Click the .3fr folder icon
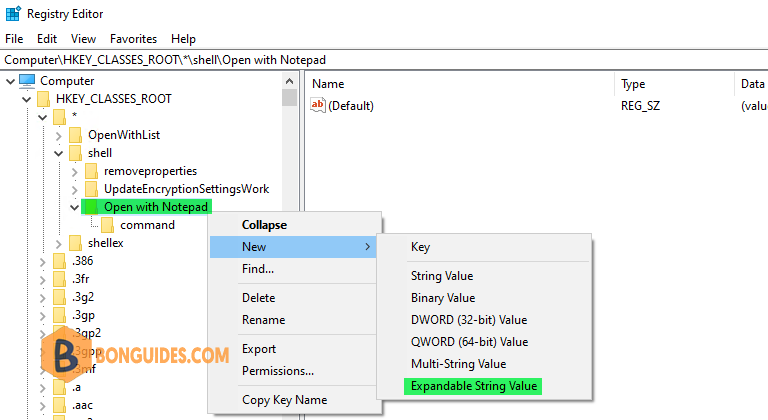 pyautogui.click(x=59, y=279)
